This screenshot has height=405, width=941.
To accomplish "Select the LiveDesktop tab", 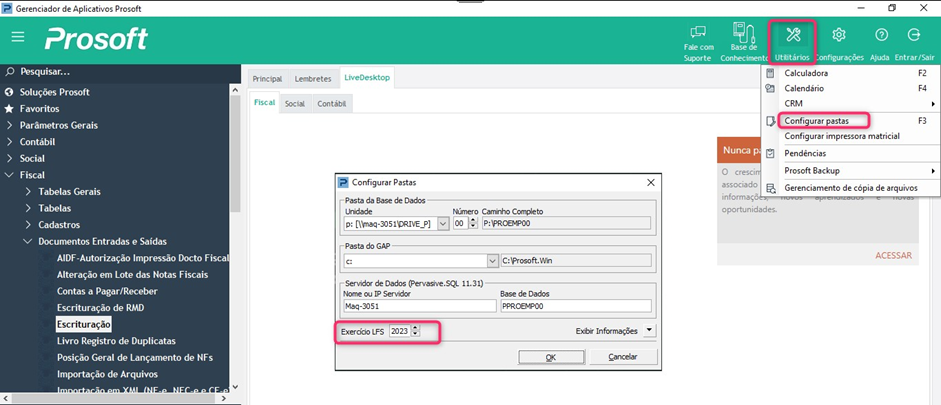I will [x=367, y=78].
